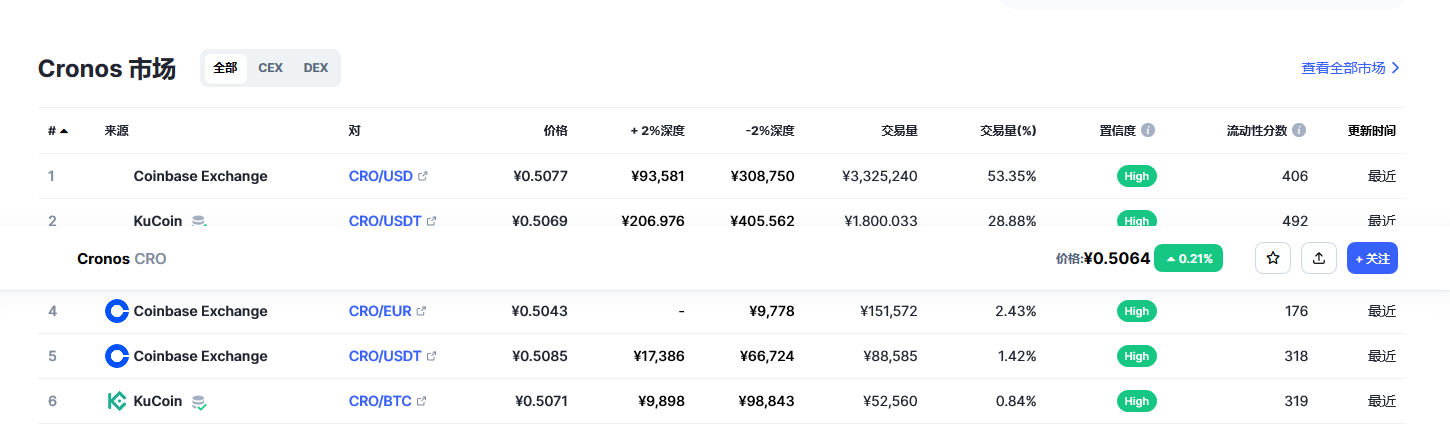The width and height of the screenshot is (1450, 430).
Task: Click external link icon beside CRO/BTC
Action: click(x=421, y=401)
